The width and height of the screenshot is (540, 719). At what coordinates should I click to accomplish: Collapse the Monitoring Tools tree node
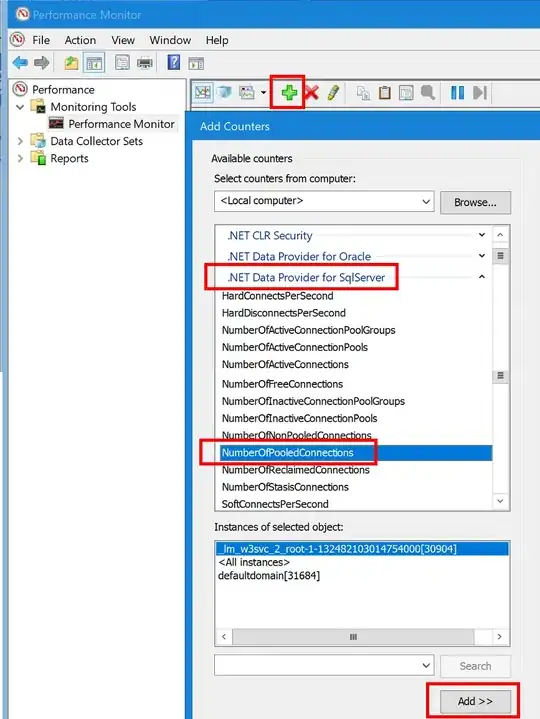point(20,107)
